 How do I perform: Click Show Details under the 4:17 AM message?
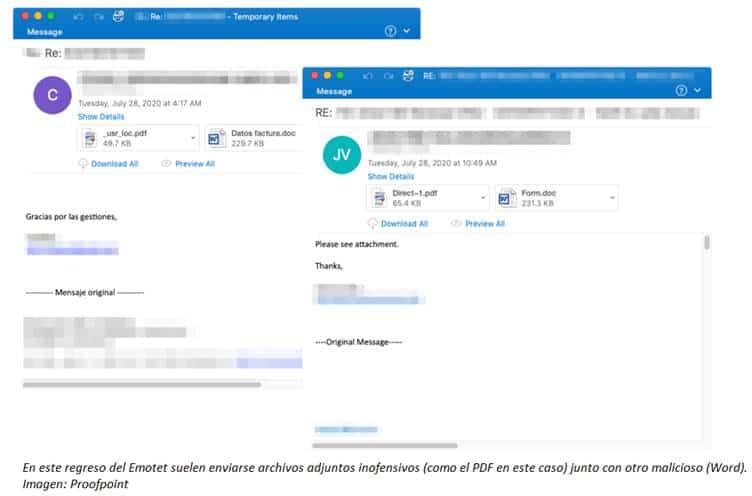(101, 117)
